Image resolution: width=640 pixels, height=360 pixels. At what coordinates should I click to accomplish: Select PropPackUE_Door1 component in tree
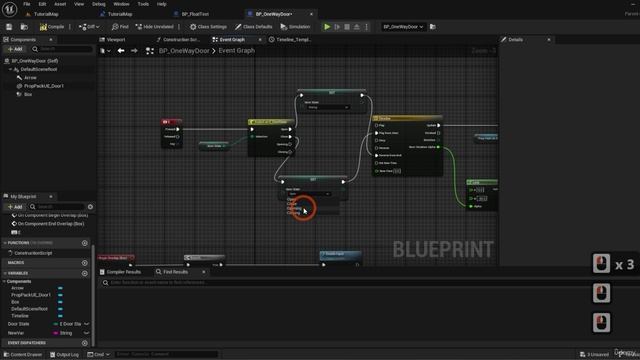(x=44, y=86)
